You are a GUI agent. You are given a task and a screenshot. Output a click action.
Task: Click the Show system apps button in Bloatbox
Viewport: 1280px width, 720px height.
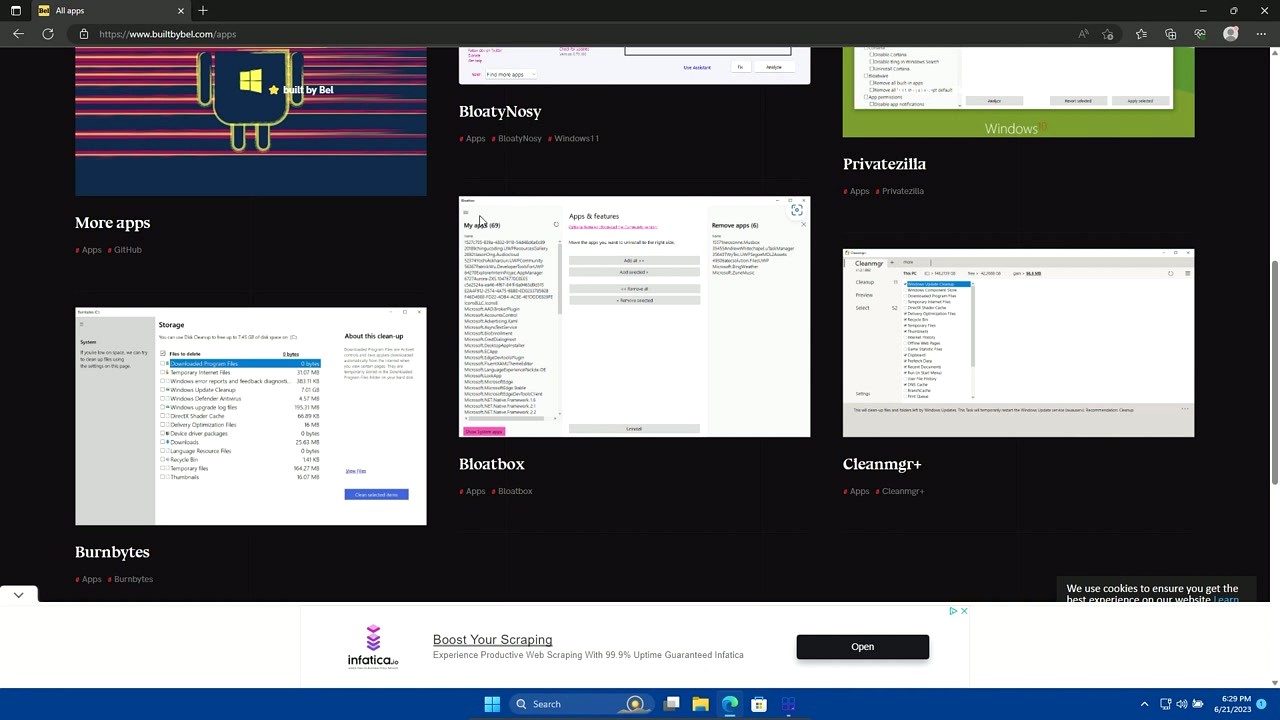coord(484,431)
